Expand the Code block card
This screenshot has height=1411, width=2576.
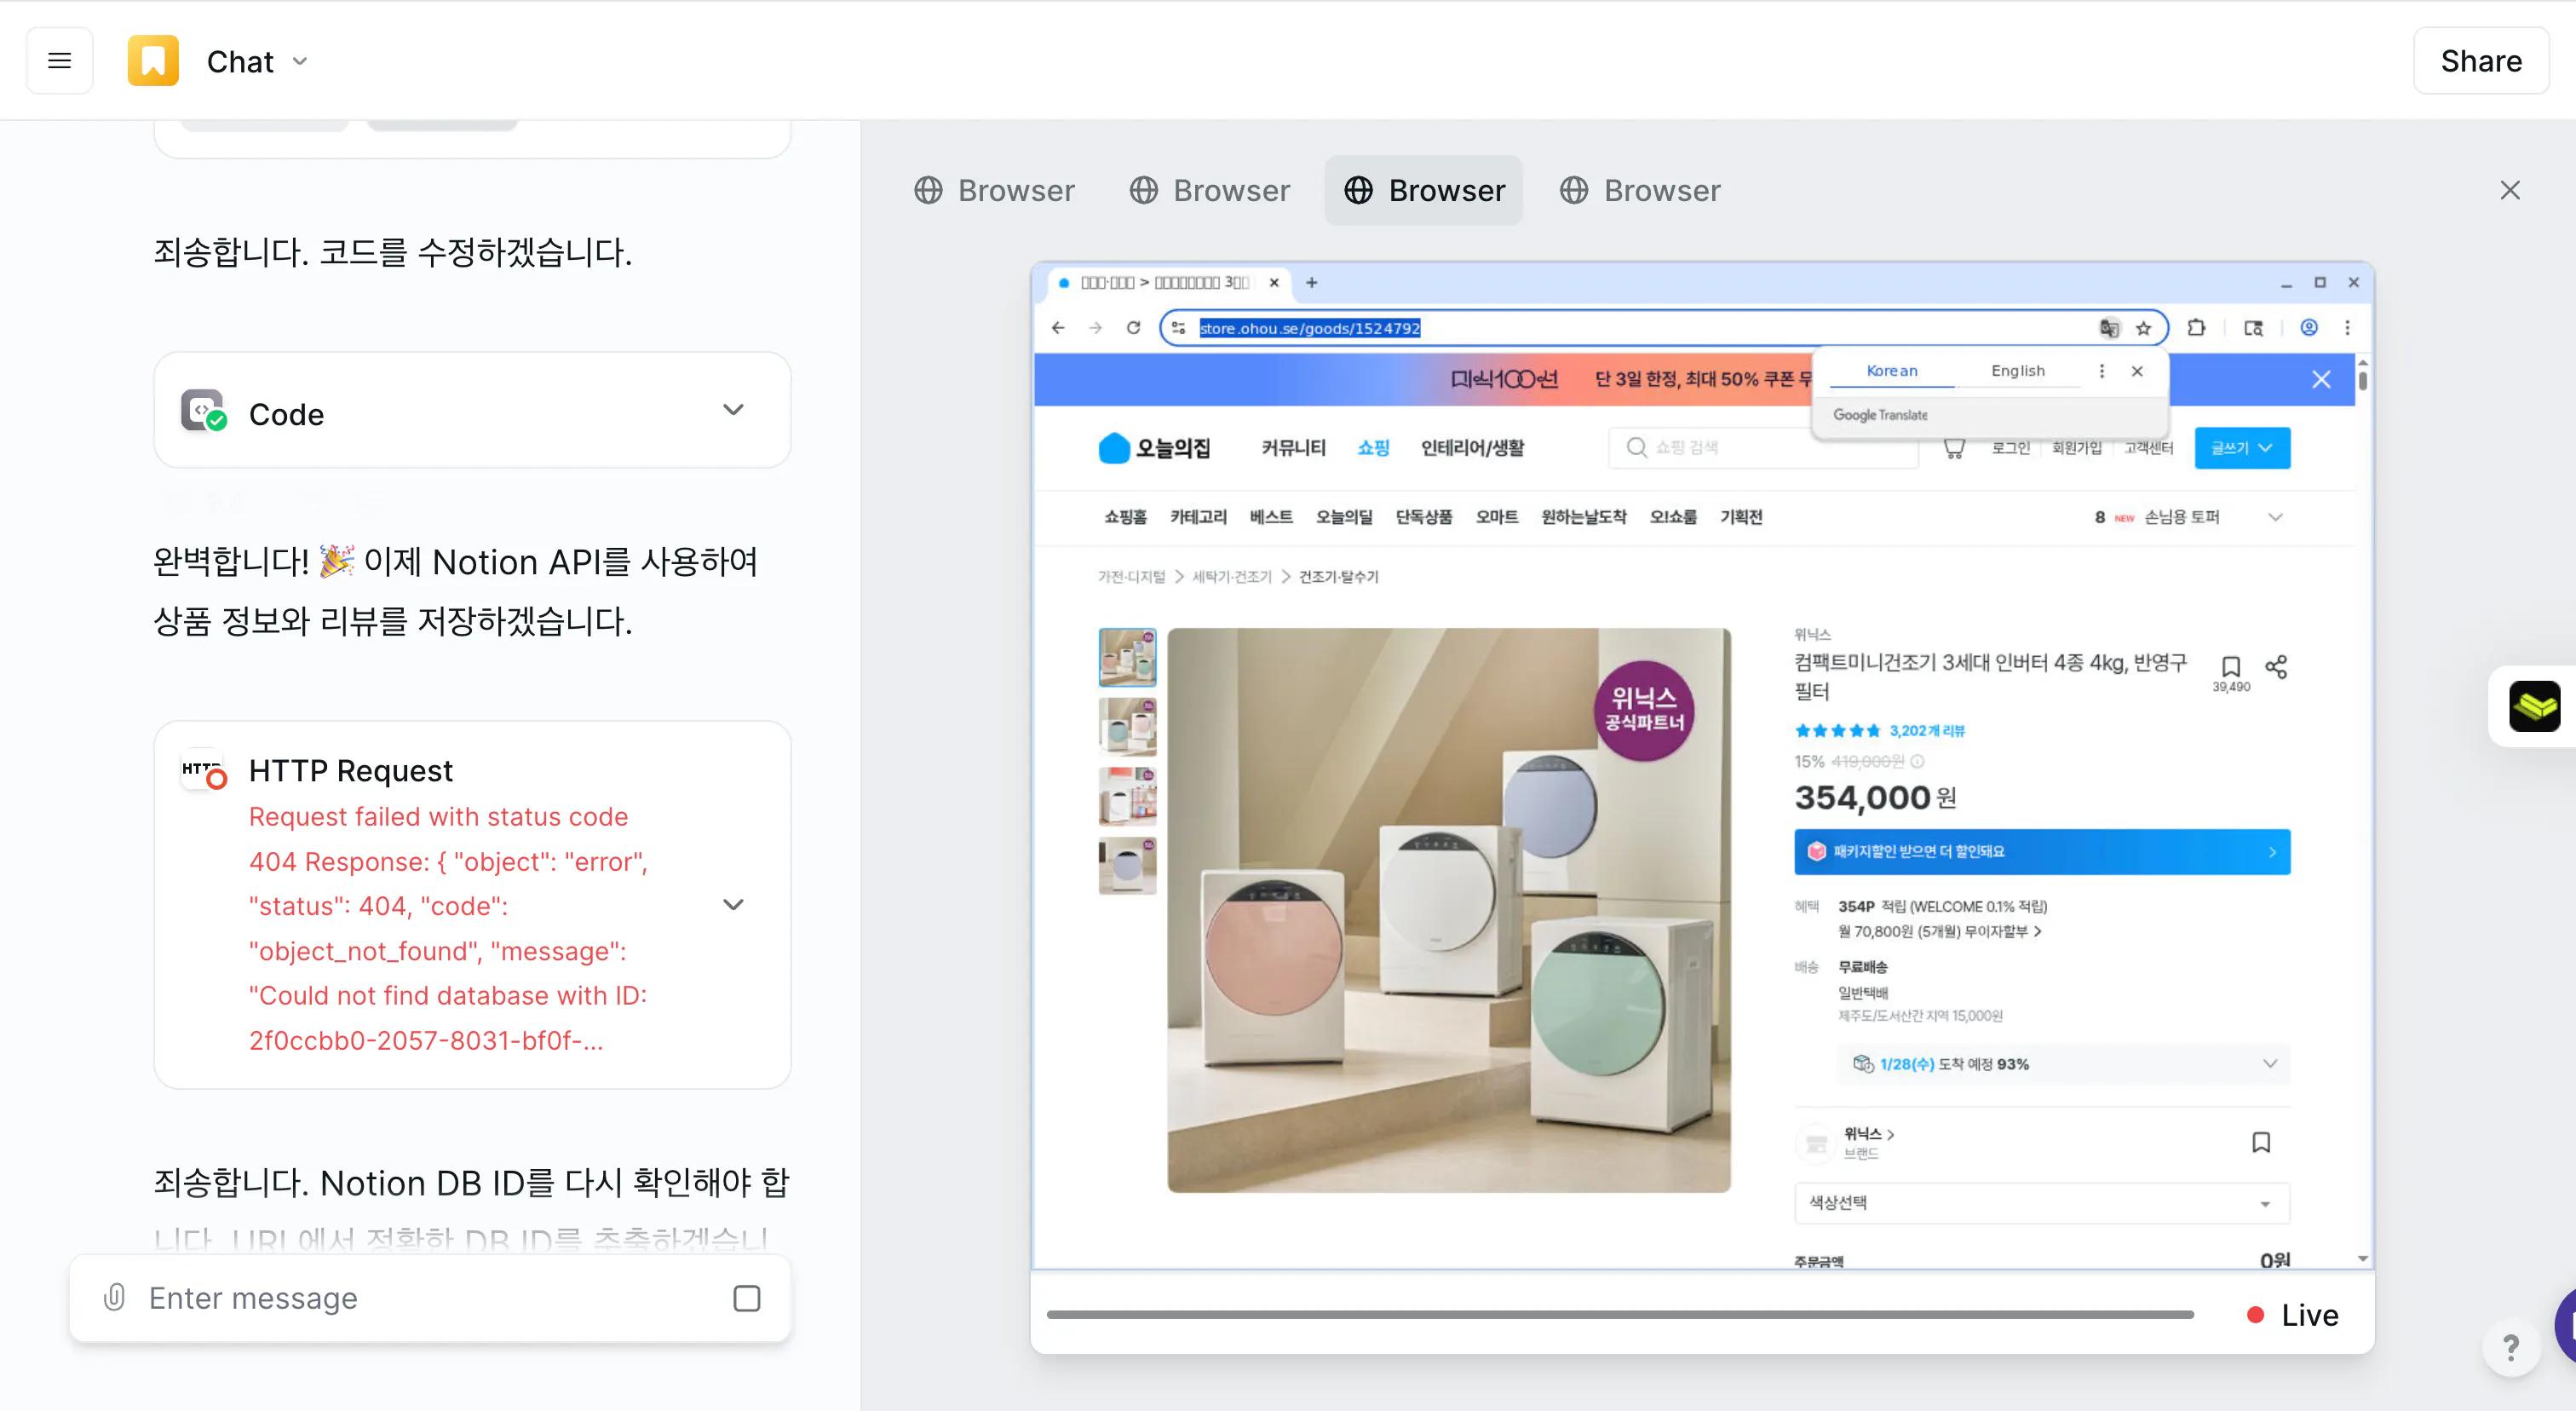point(733,410)
